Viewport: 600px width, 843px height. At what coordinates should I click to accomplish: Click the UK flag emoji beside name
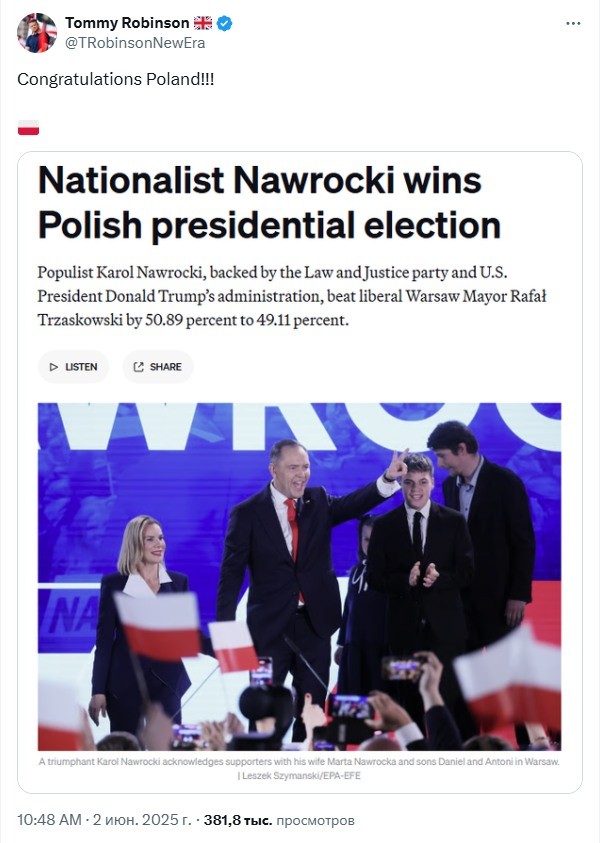coord(203,23)
